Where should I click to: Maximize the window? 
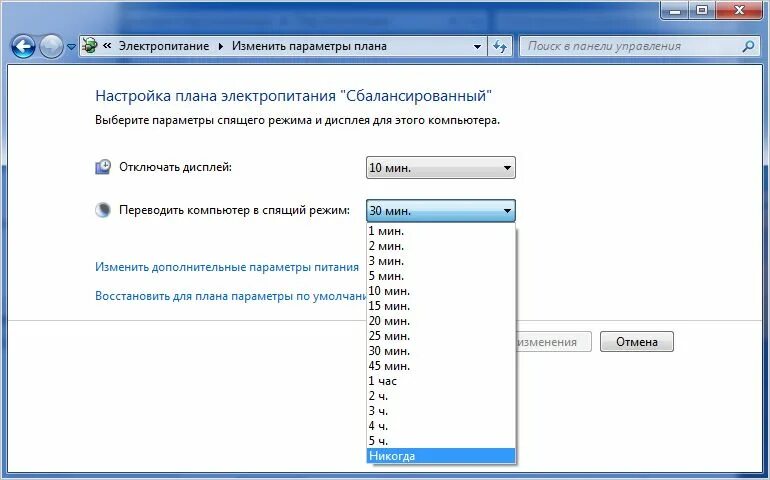pyautogui.click(x=702, y=10)
